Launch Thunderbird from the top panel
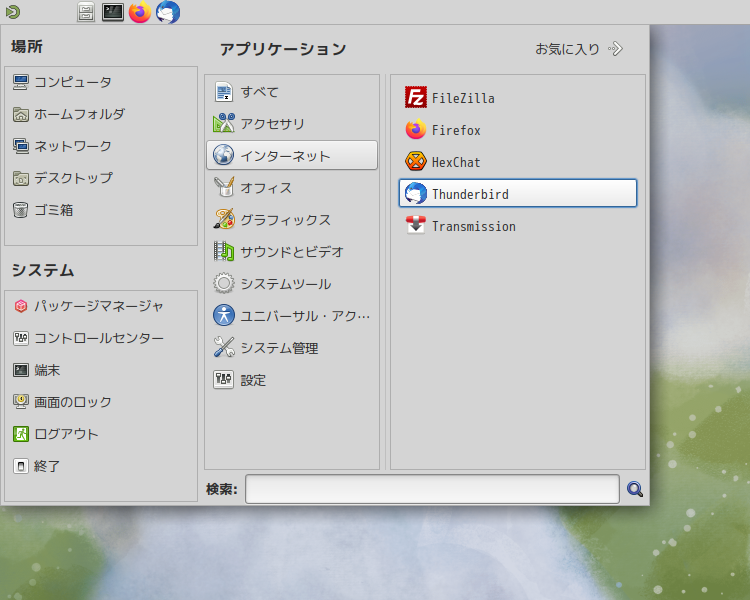The height and width of the screenshot is (600, 750). click(168, 12)
